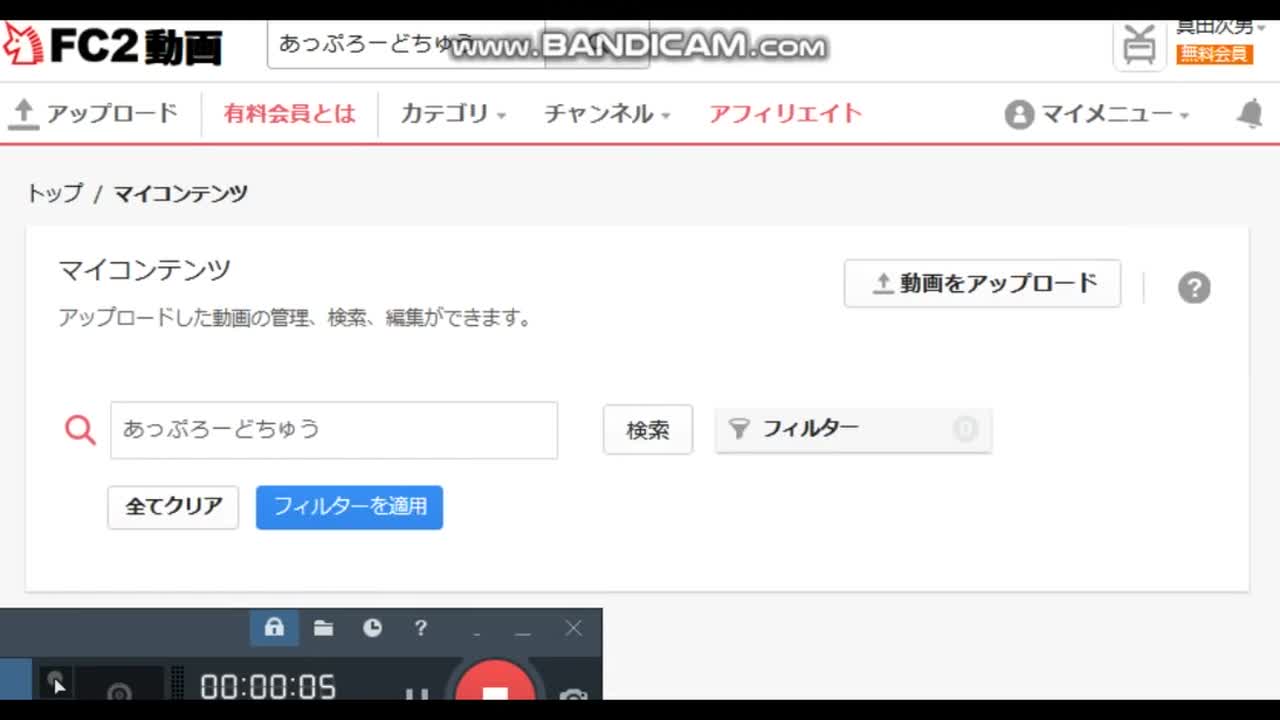Open the notification bell
The height and width of the screenshot is (720, 1280).
pos(1249,114)
